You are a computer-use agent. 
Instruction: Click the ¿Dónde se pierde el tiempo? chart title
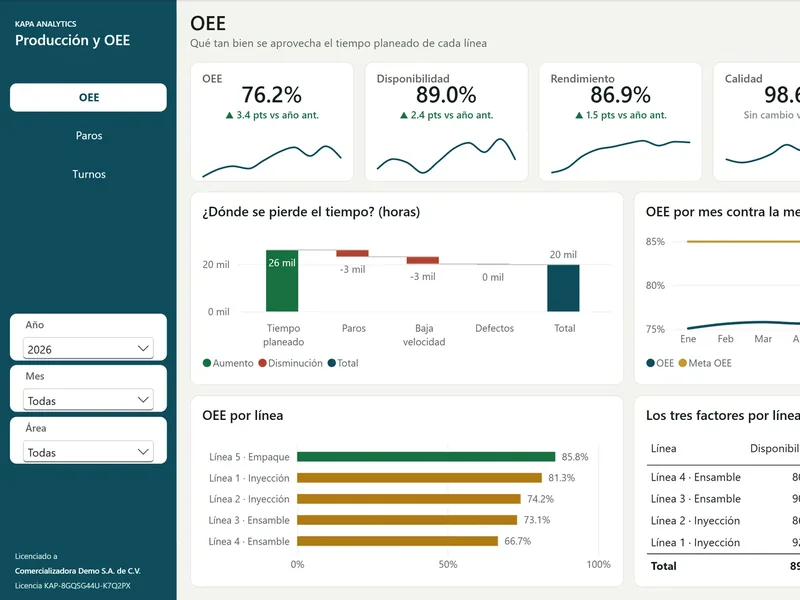point(311,212)
